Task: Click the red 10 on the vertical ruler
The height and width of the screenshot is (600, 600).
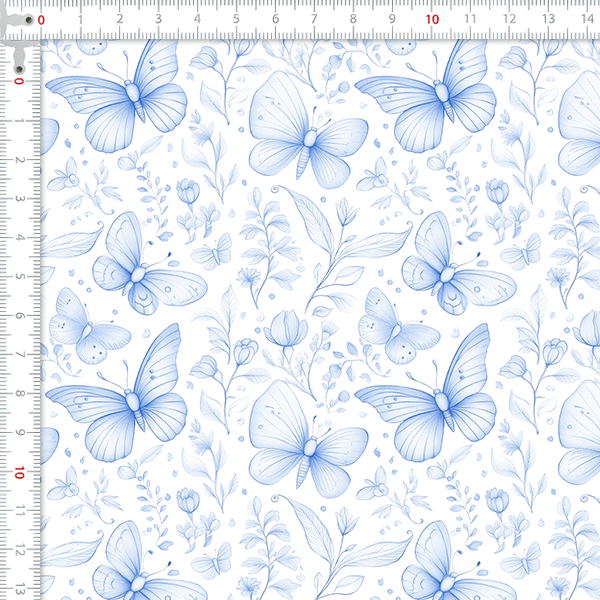Action: coord(19,473)
